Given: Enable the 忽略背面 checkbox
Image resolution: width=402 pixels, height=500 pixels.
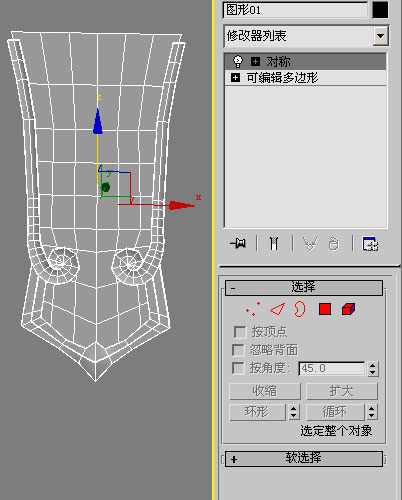Looking at the screenshot, I should click(x=238, y=350).
